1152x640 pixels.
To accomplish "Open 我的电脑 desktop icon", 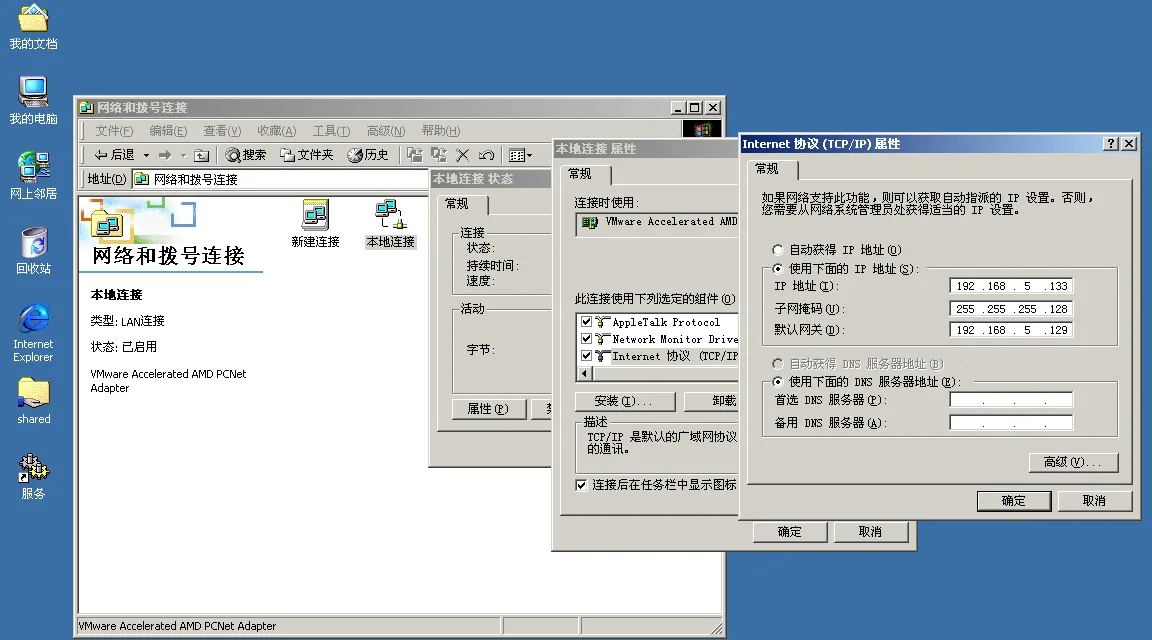I will [x=33, y=101].
